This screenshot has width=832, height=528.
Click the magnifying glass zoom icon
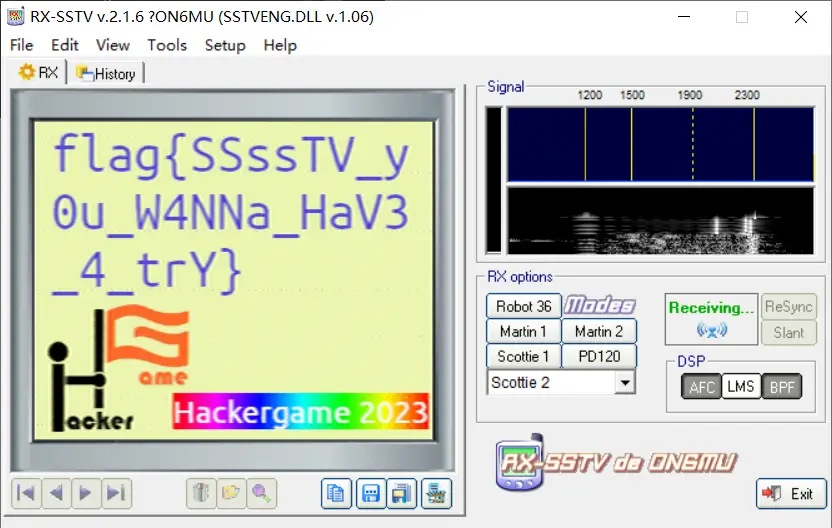tap(262, 492)
